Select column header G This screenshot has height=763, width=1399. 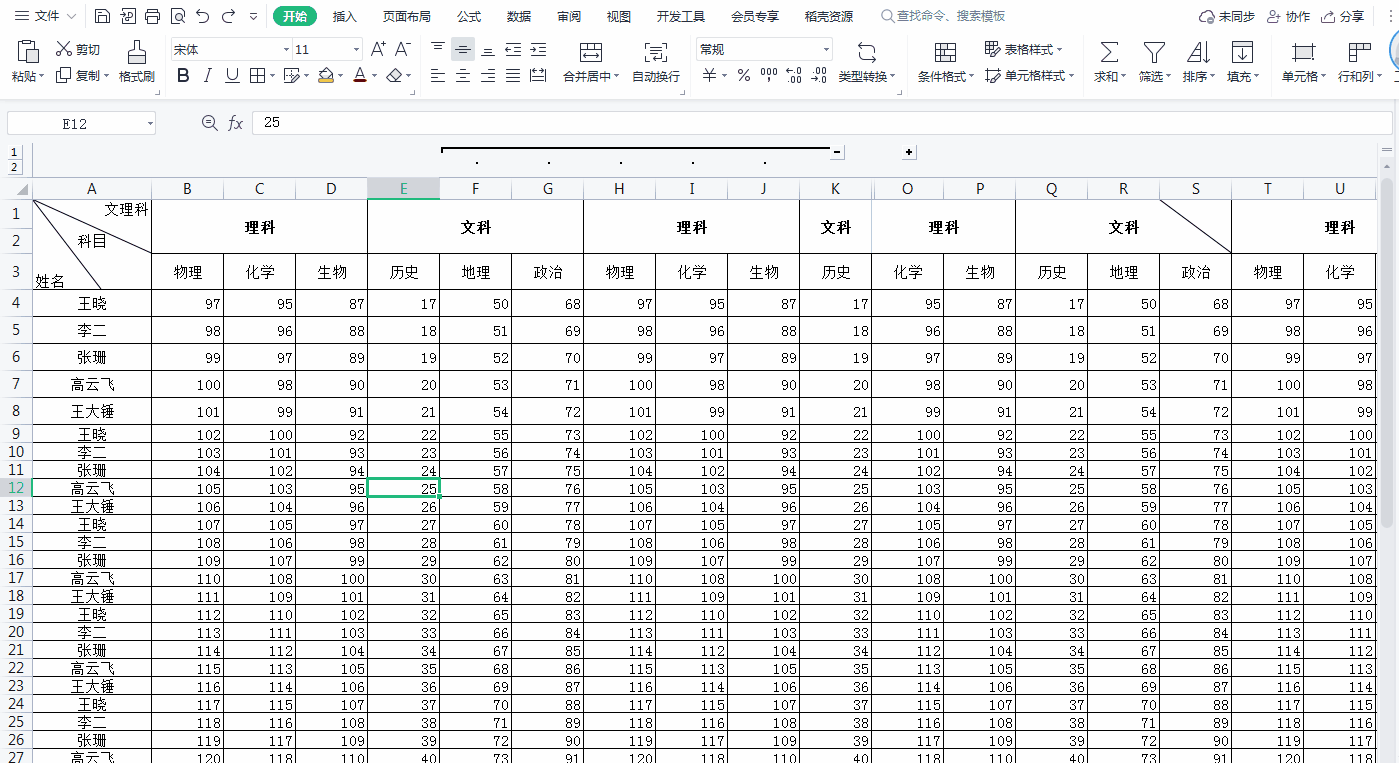coord(548,189)
